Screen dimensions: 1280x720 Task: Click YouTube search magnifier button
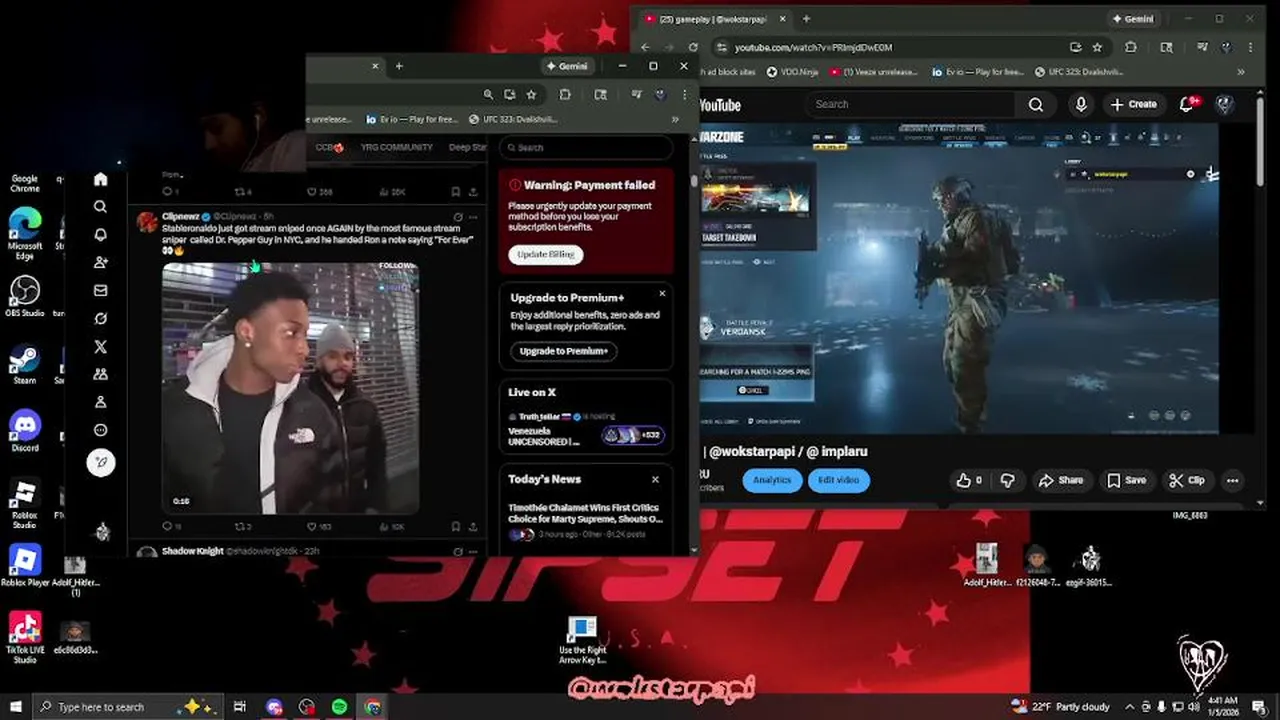click(1036, 104)
